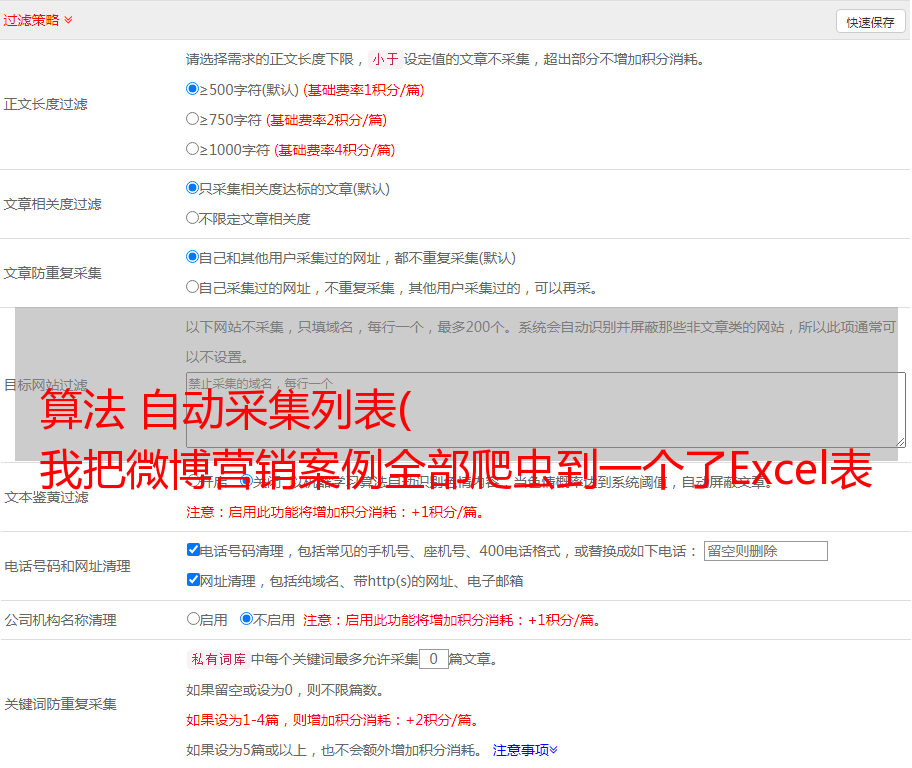
Task: Click the 公司机构名称清理 row label
Action: 60,620
